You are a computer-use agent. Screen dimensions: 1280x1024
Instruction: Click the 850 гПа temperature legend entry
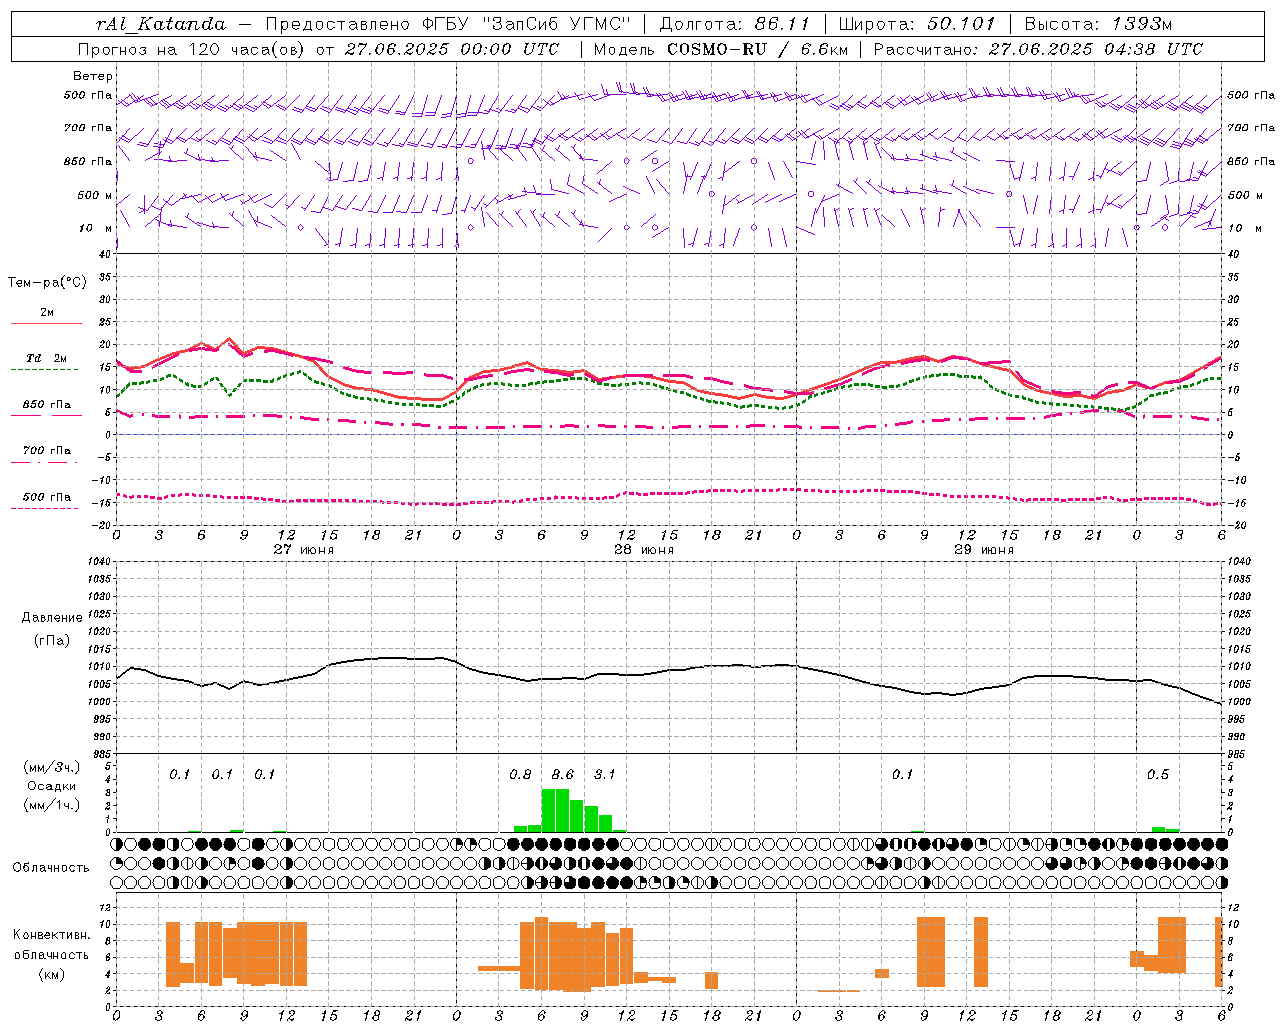[x=47, y=405]
